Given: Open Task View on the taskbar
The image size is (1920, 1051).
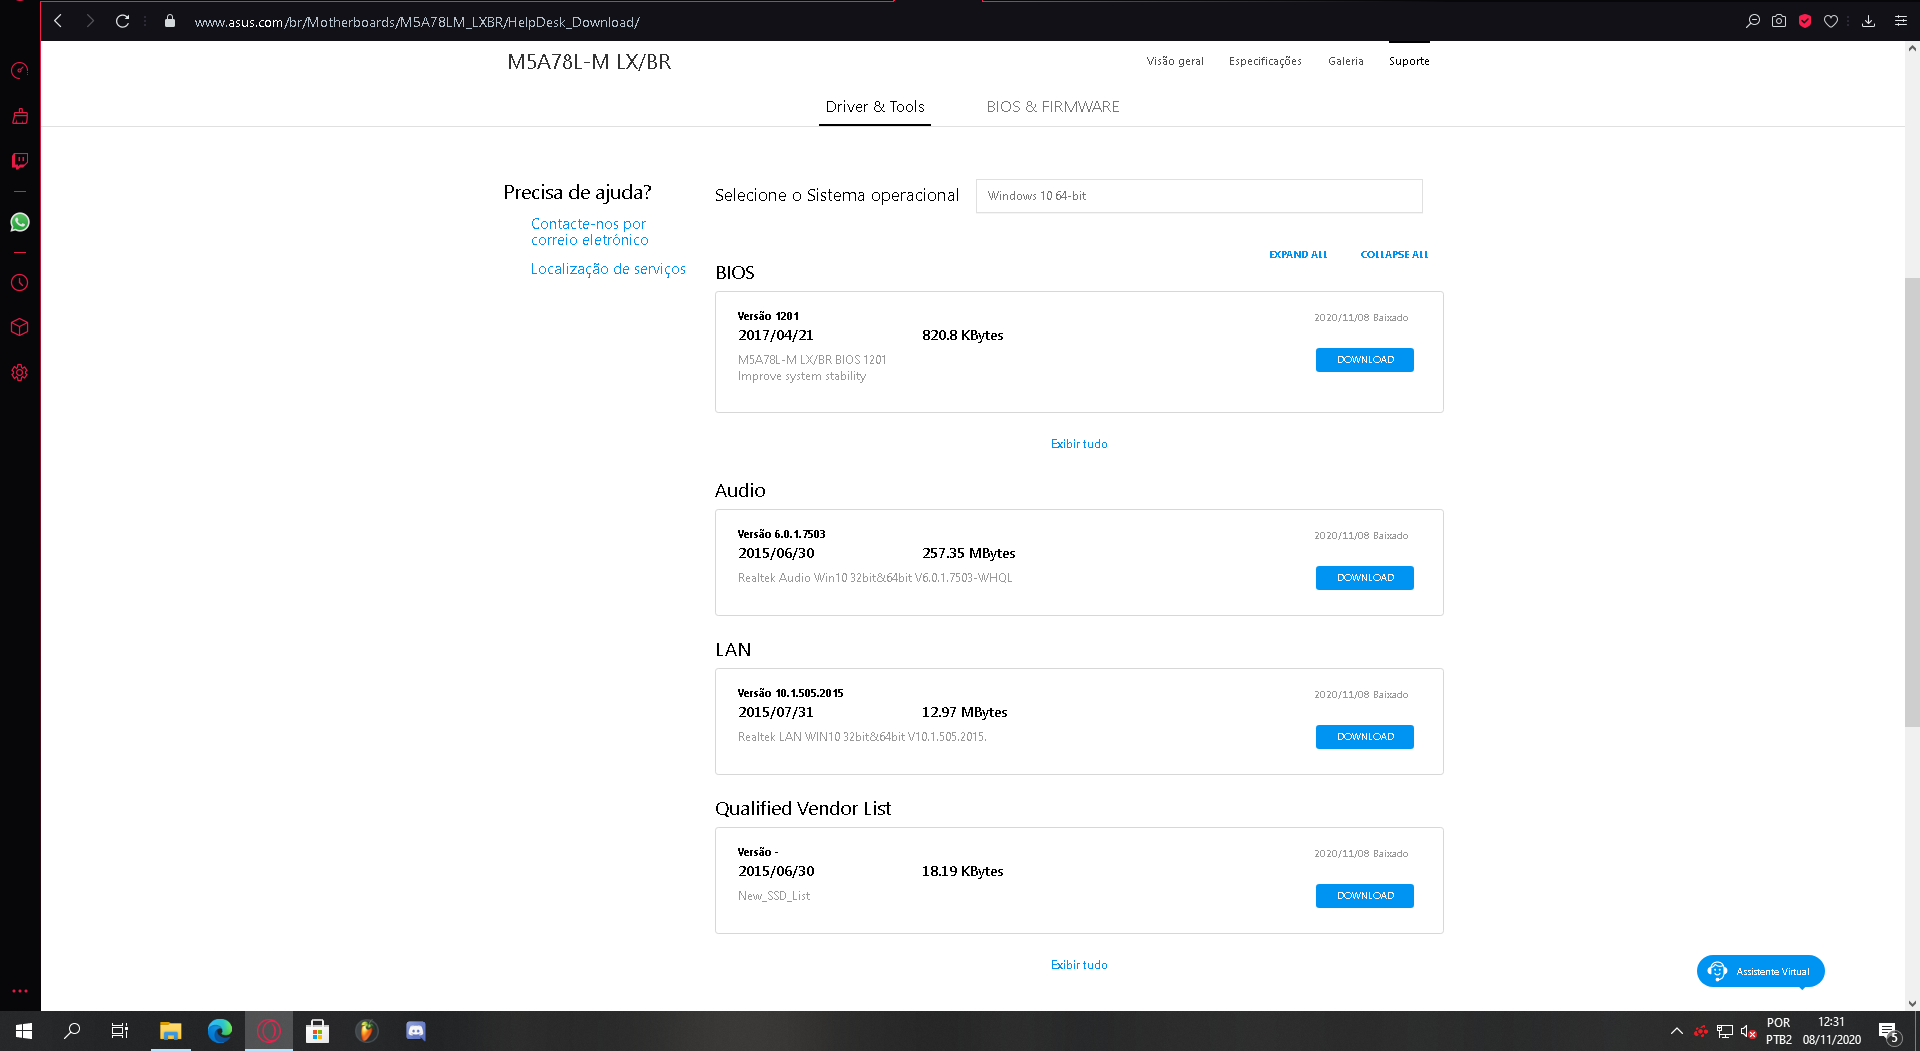Looking at the screenshot, I should [120, 1031].
